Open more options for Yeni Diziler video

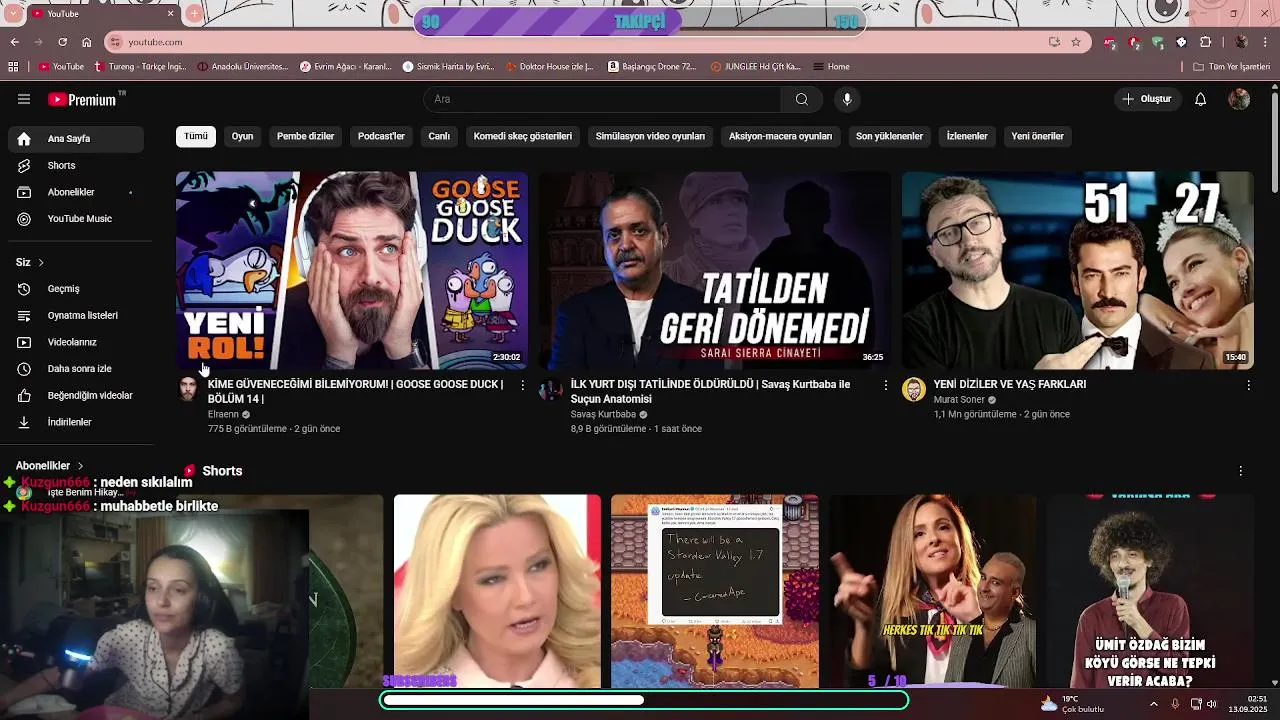click(1248, 385)
